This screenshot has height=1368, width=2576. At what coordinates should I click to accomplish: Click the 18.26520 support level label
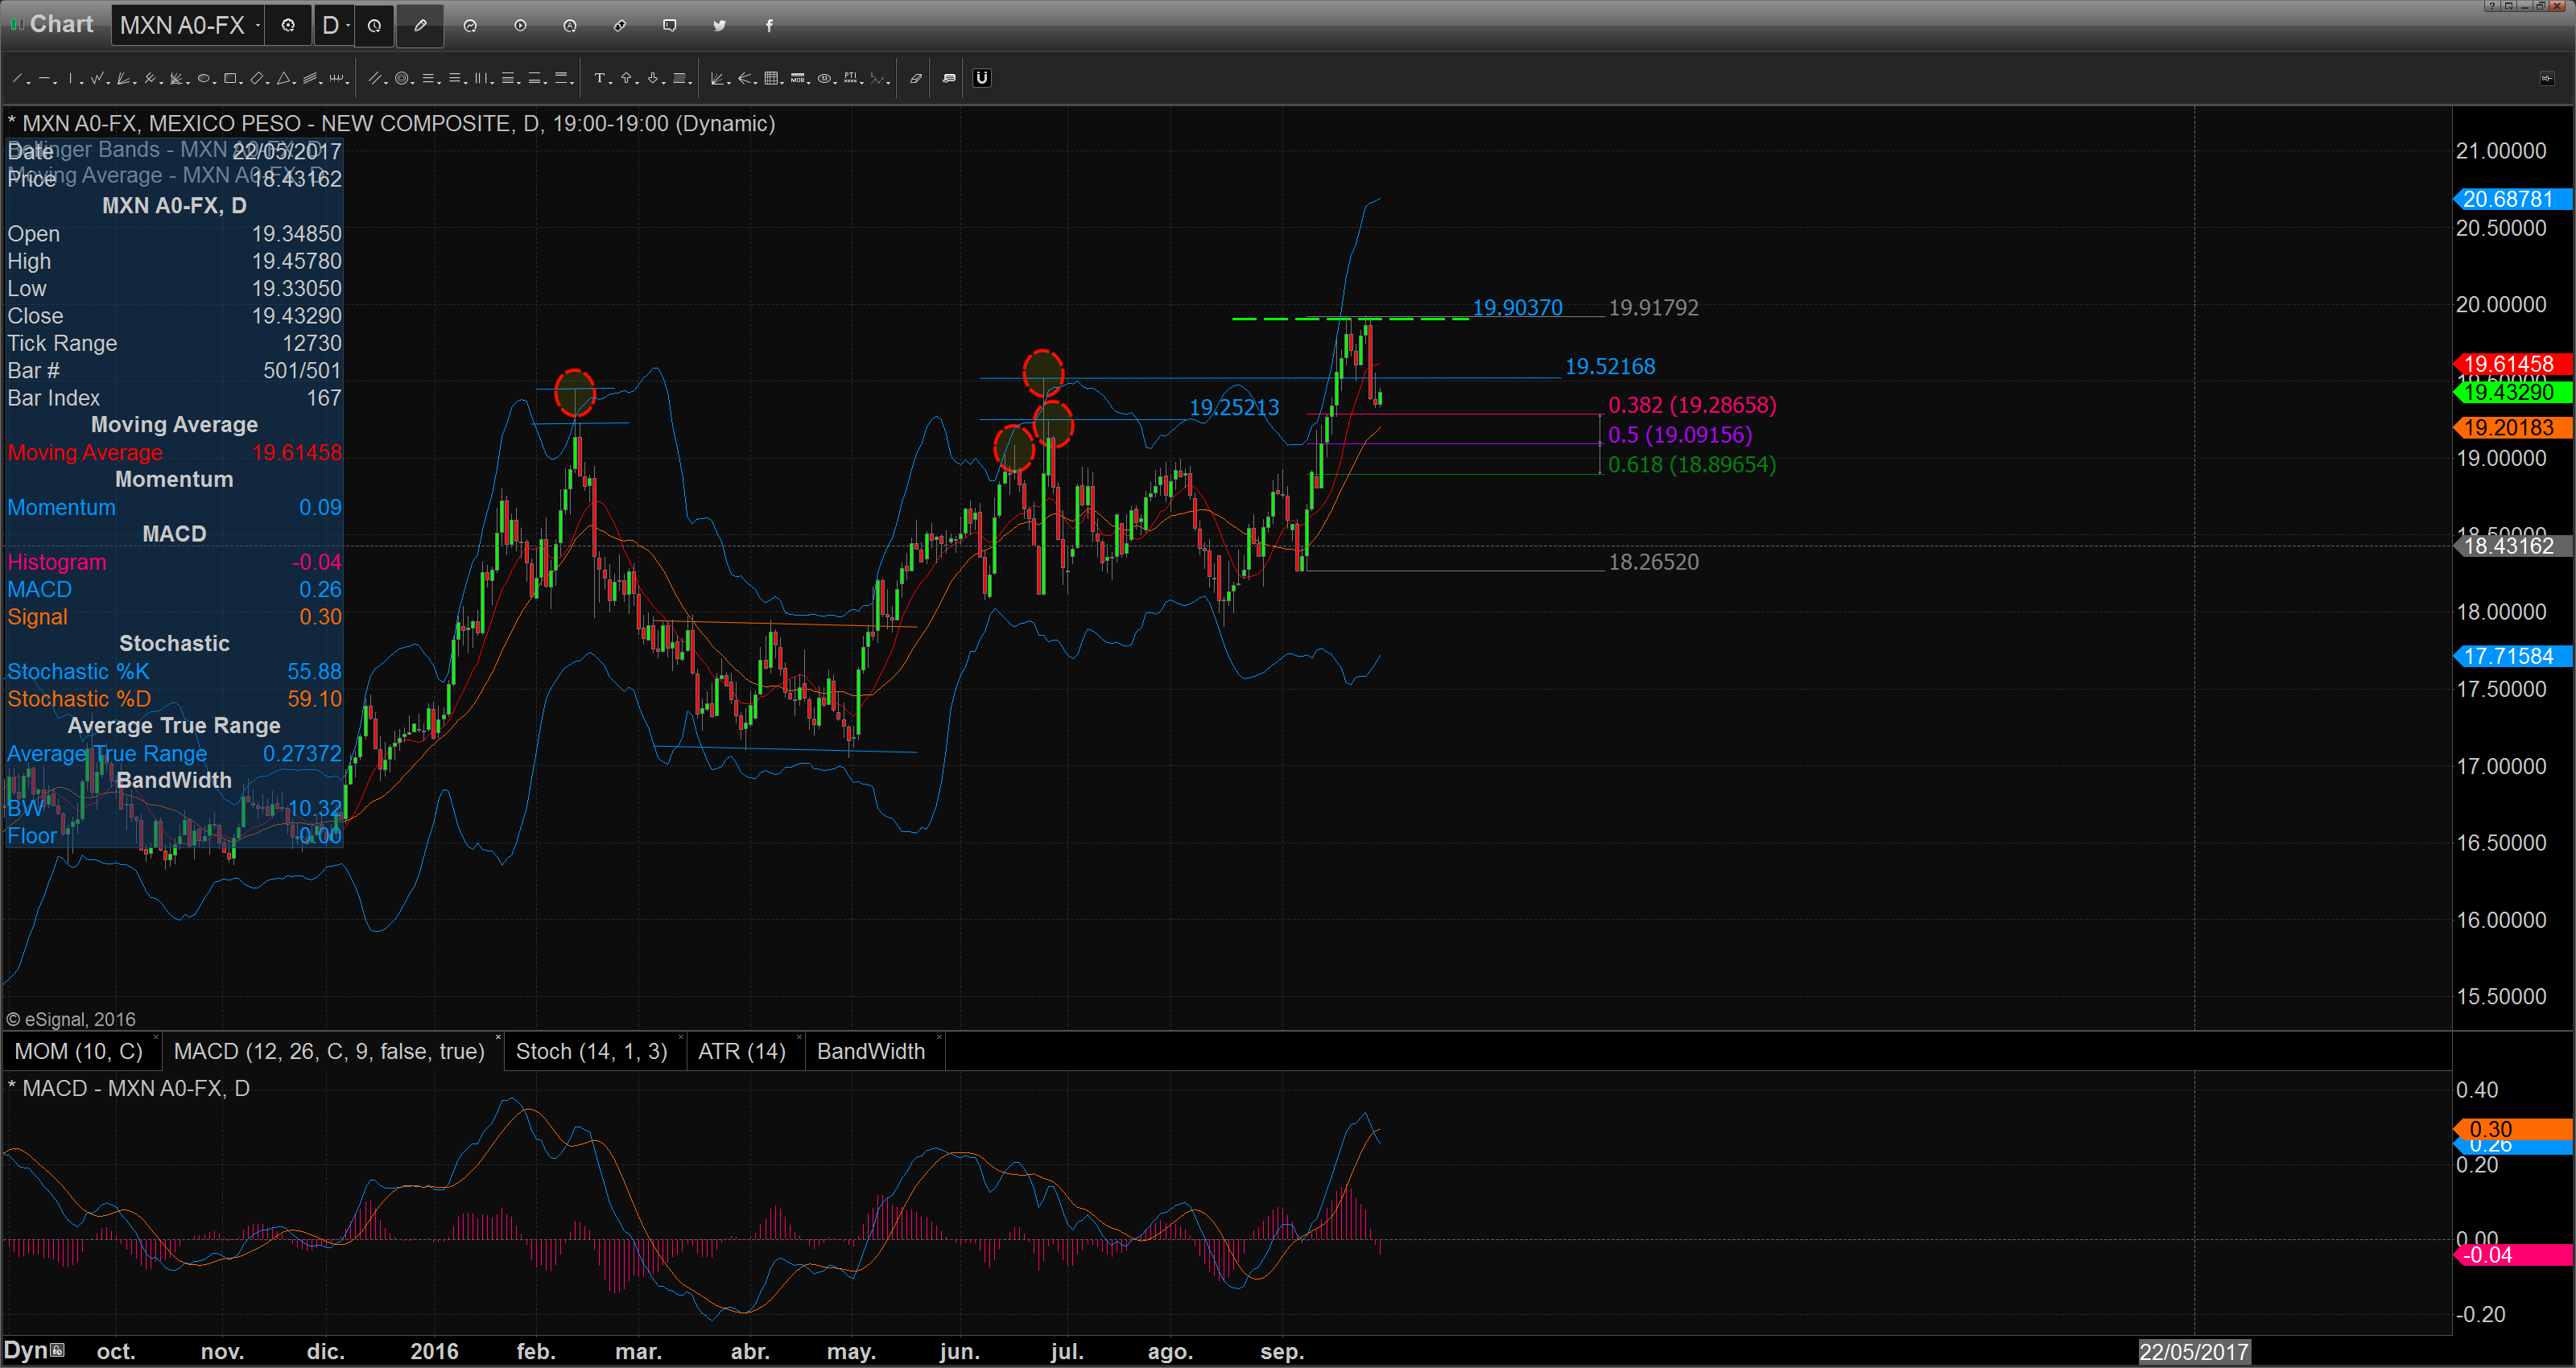point(1653,562)
